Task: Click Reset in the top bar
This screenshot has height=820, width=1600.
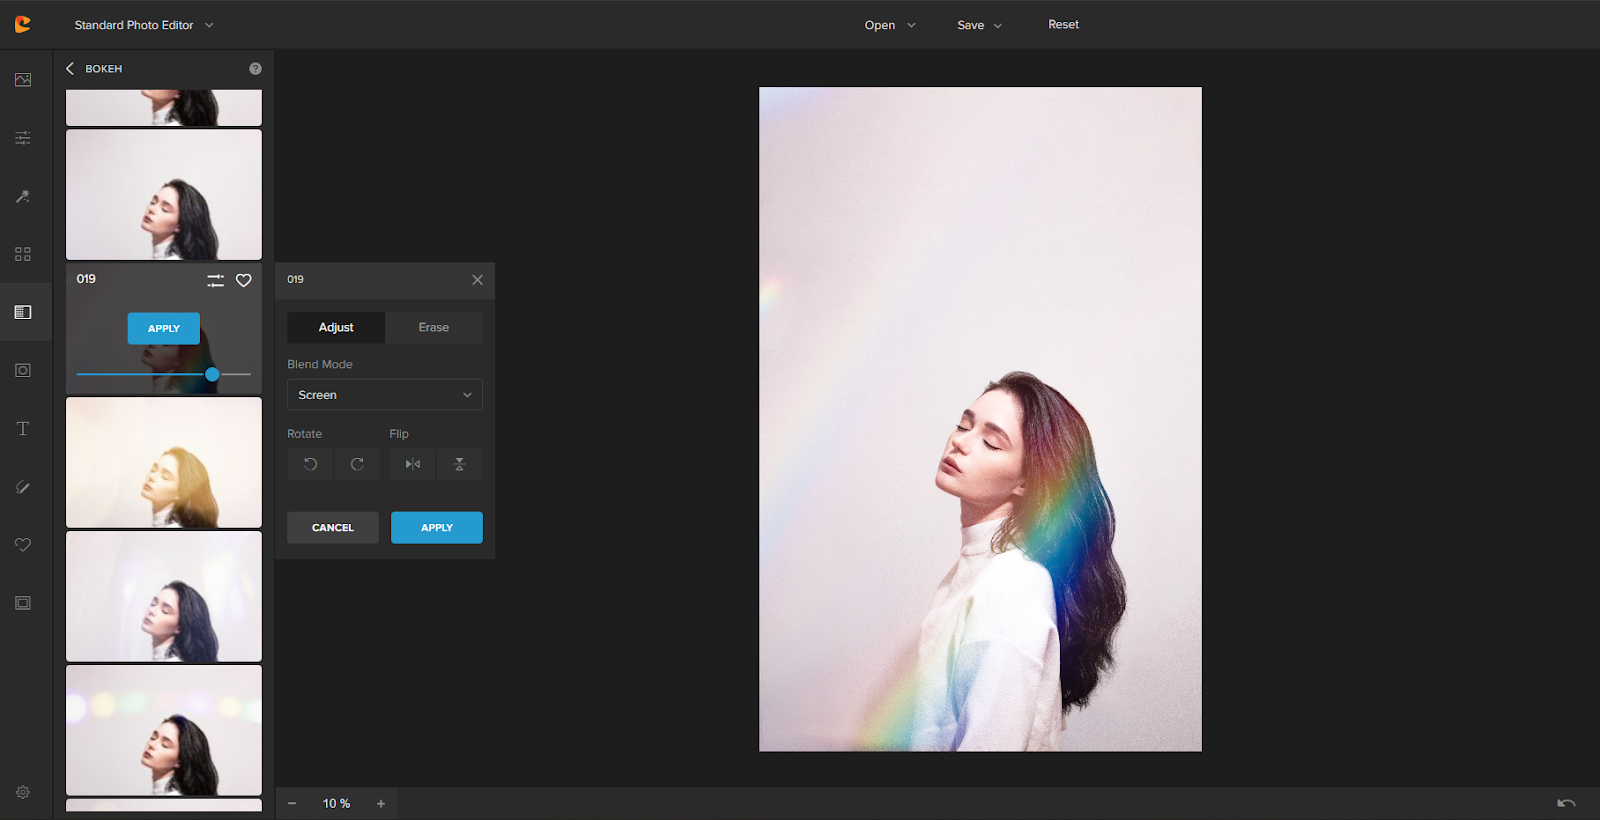Action: [x=1063, y=25]
